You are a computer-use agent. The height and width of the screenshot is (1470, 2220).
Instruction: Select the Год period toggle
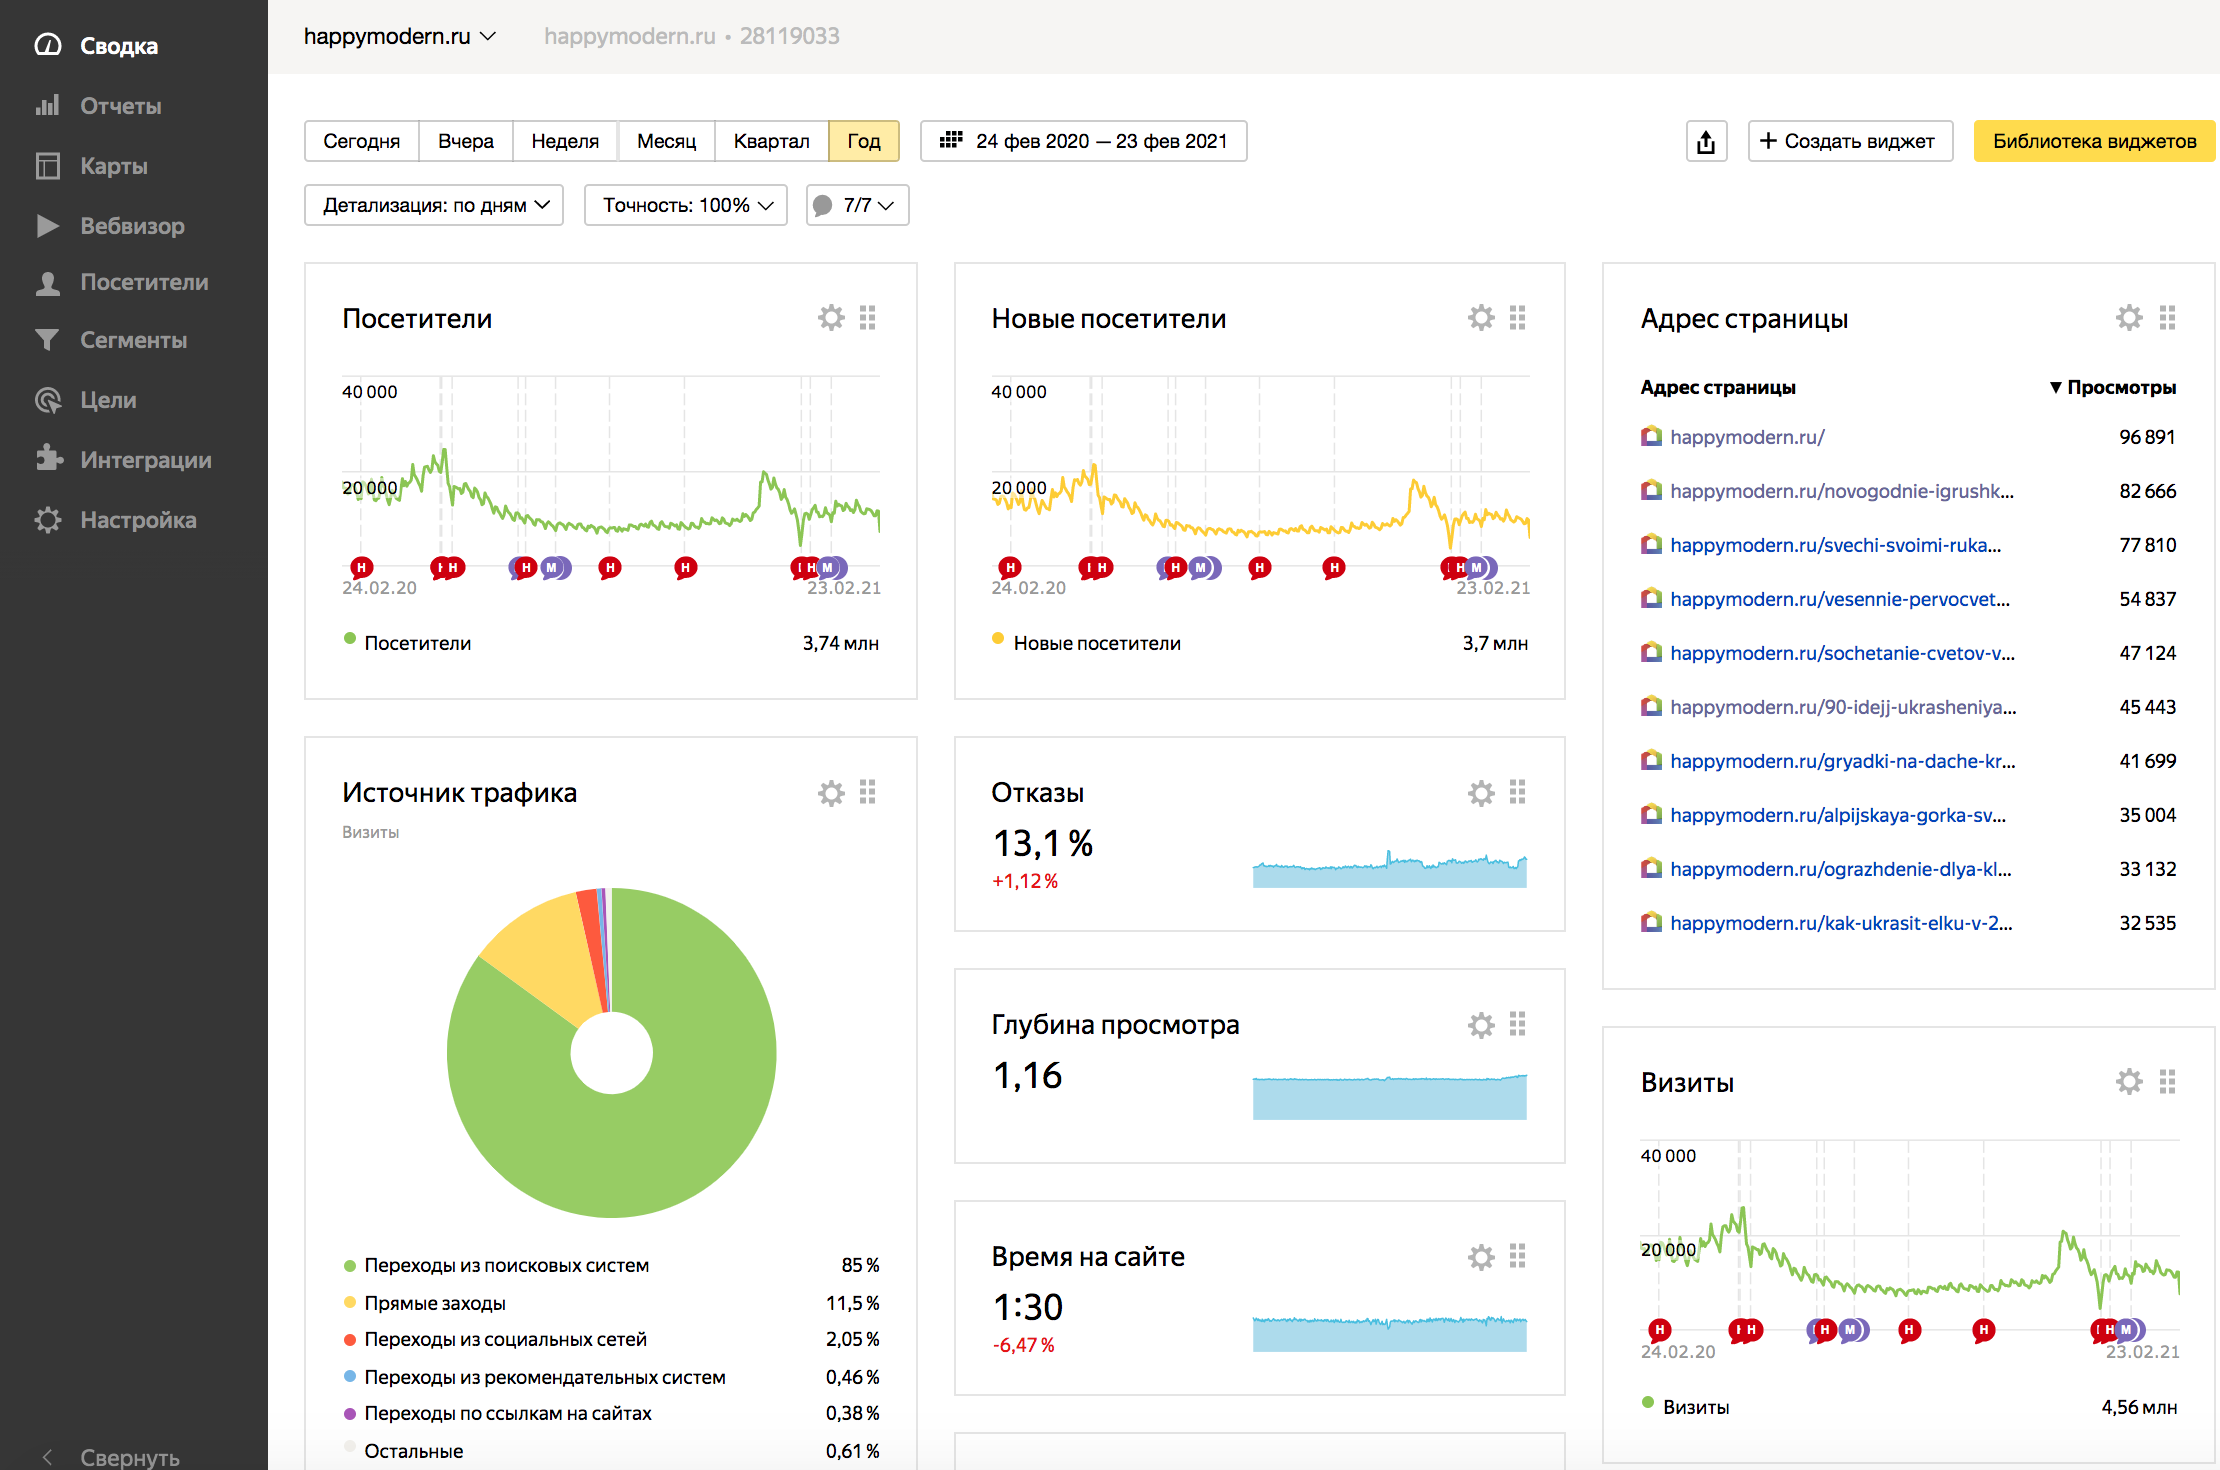click(x=863, y=141)
